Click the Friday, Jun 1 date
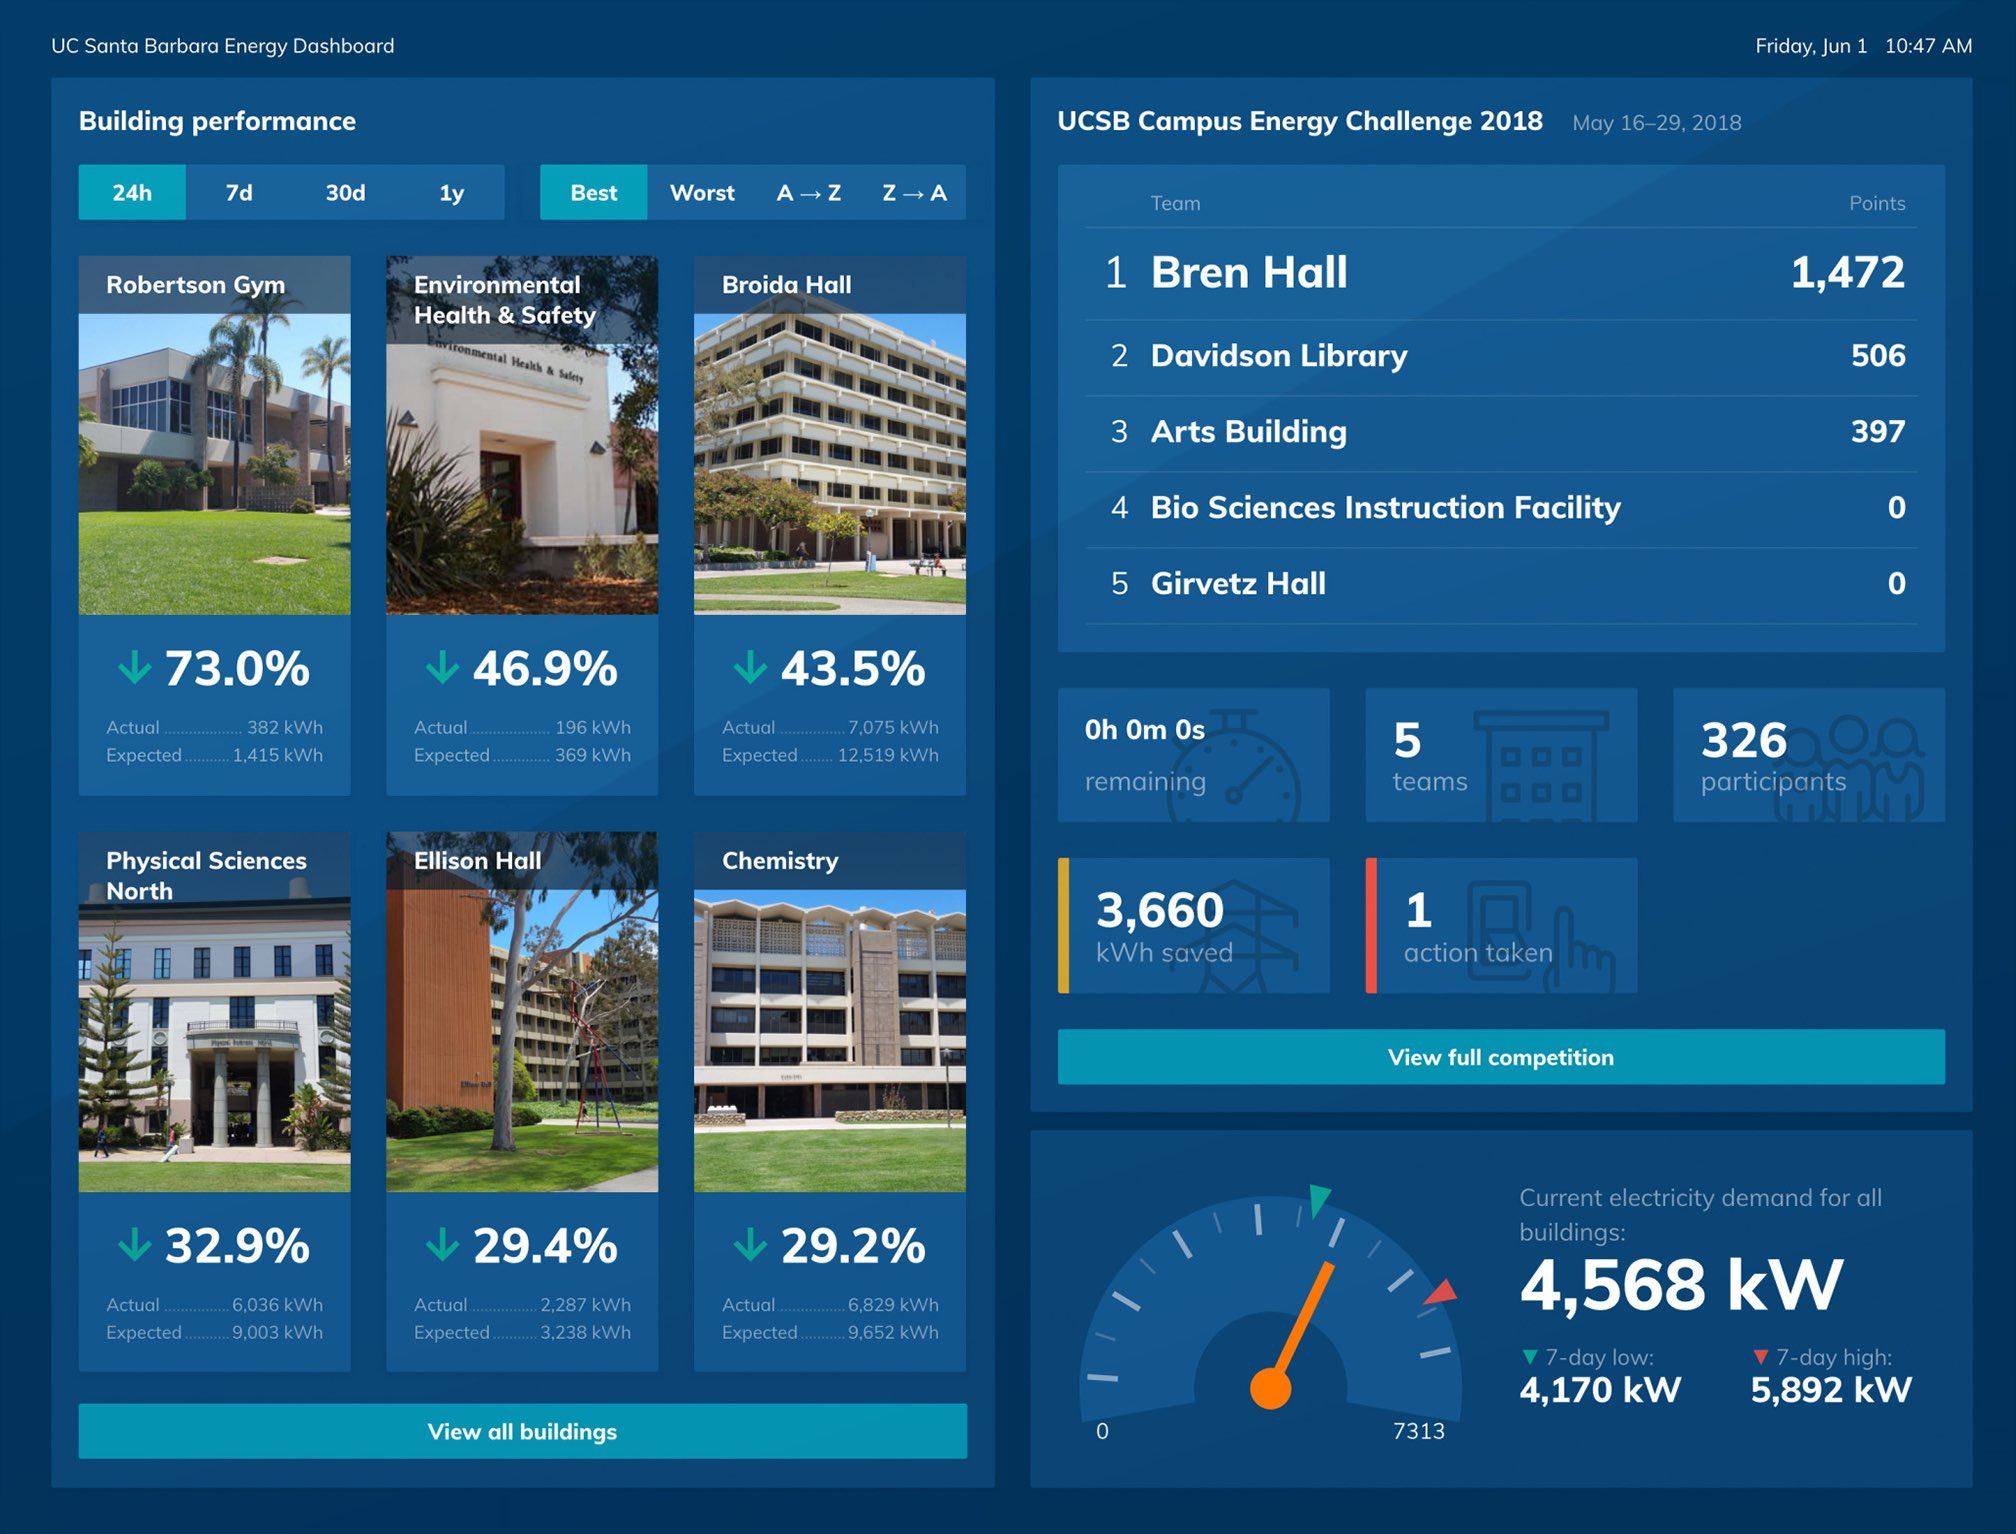Screen dimensions: 2016x1534 [1811, 46]
